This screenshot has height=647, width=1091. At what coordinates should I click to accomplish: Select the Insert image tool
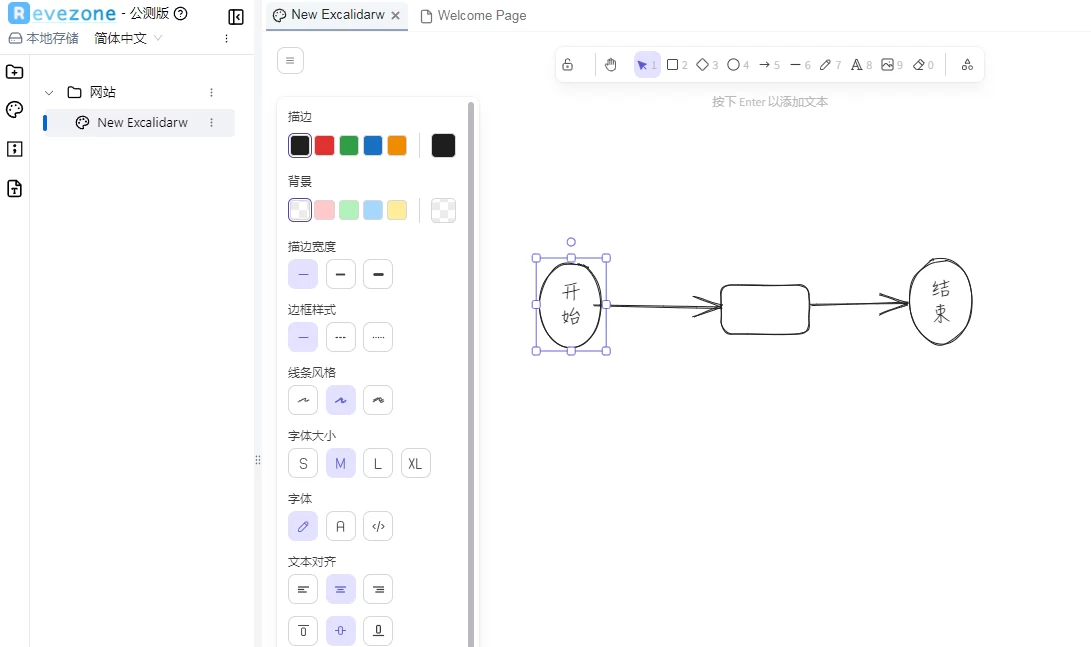point(887,65)
